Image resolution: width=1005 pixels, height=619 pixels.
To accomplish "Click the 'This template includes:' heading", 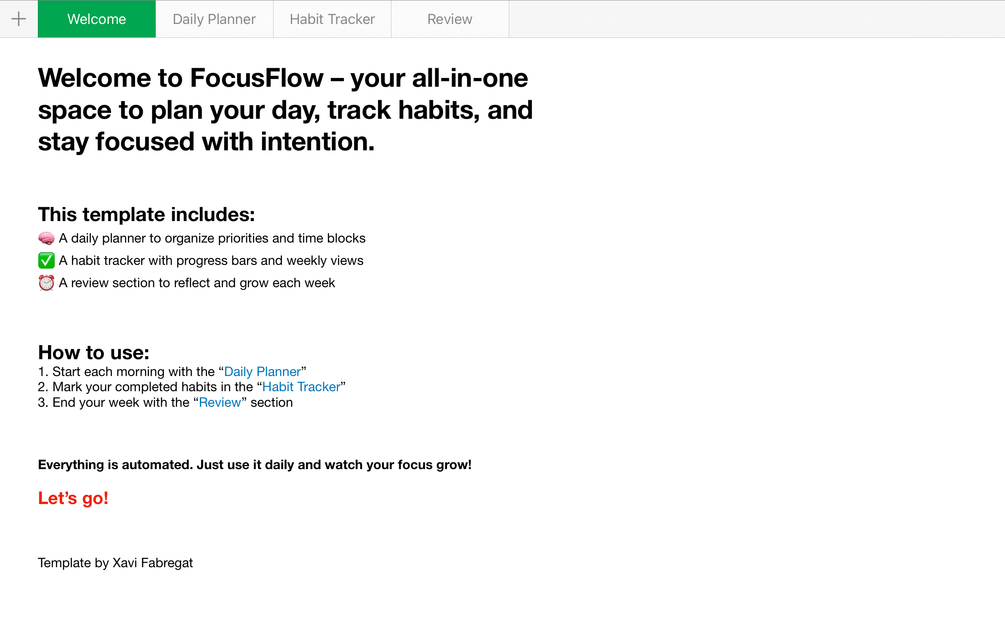I will [x=146, y=214].
